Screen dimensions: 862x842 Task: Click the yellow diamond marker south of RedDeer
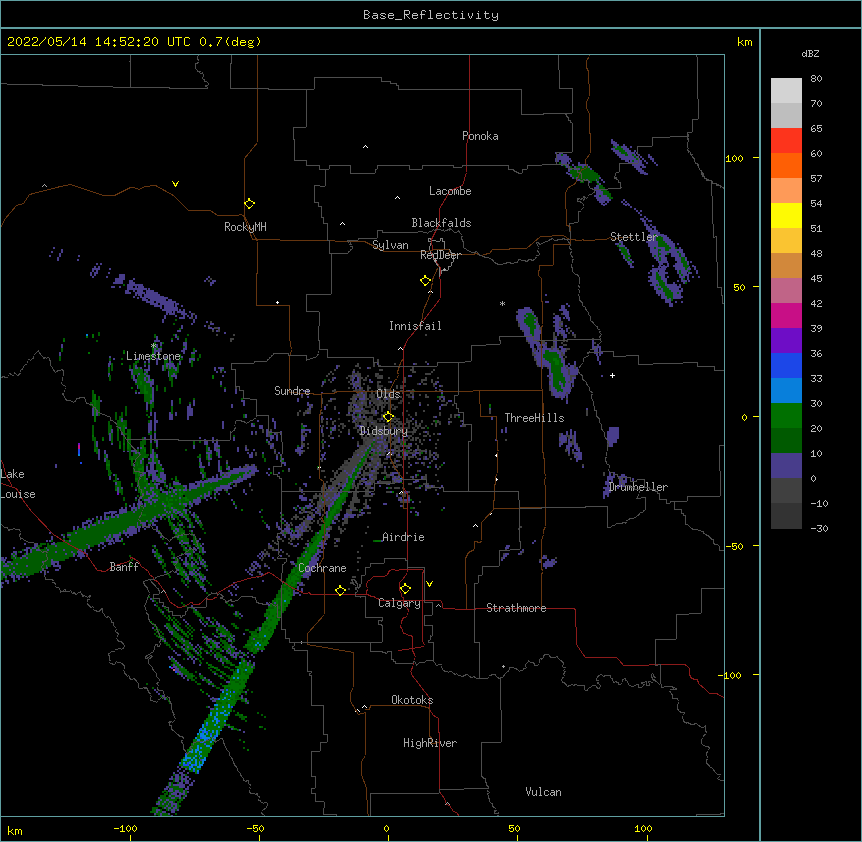click(x=426, y=281)
